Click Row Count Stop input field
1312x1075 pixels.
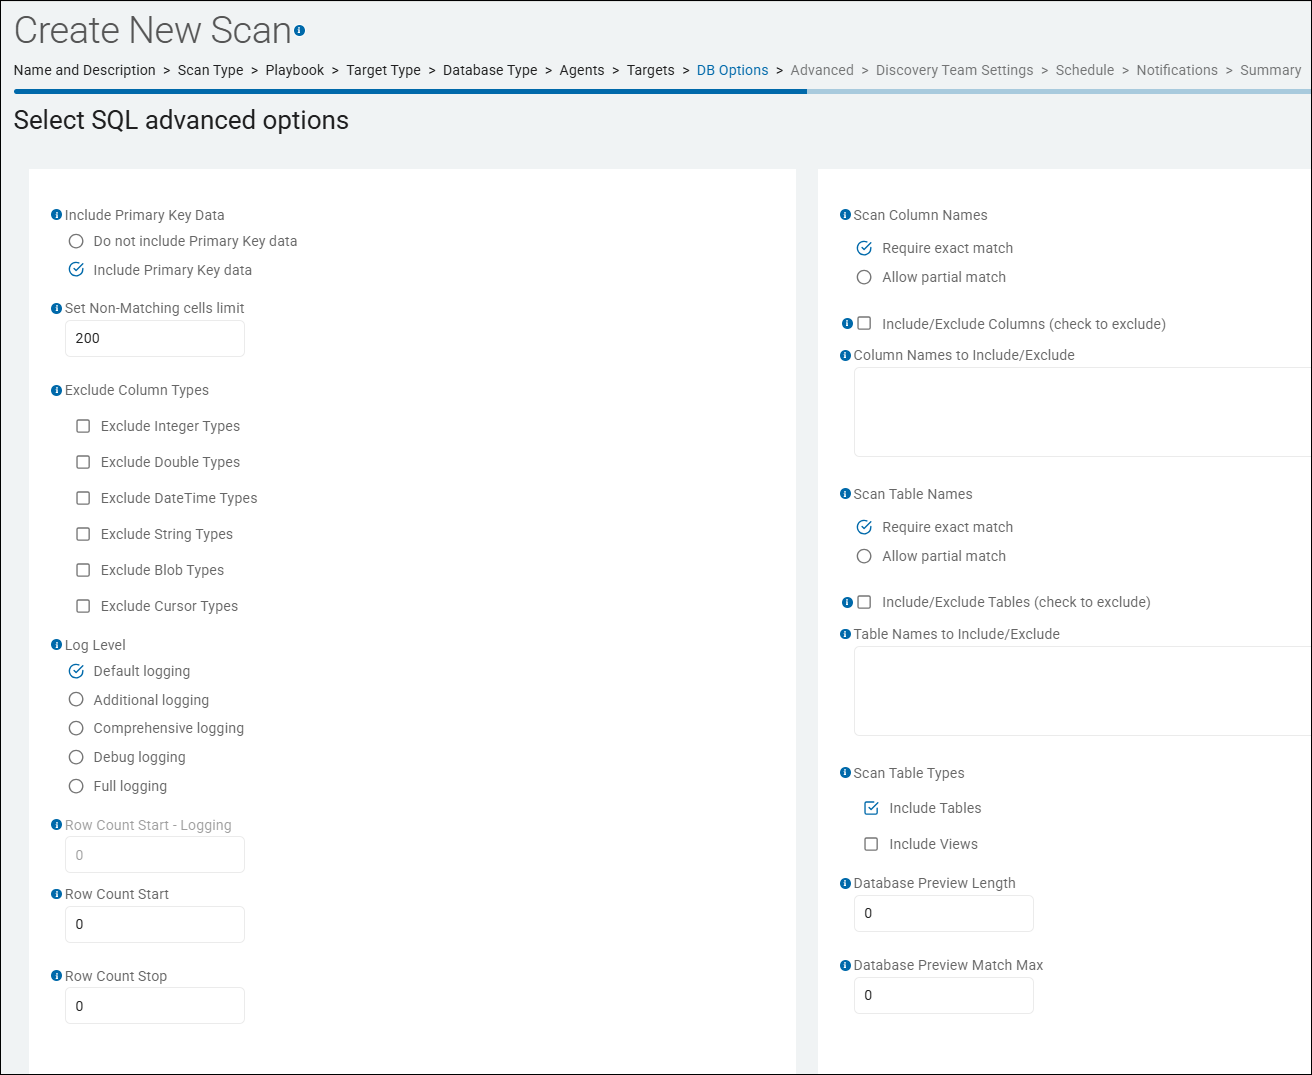(155, 1006)
